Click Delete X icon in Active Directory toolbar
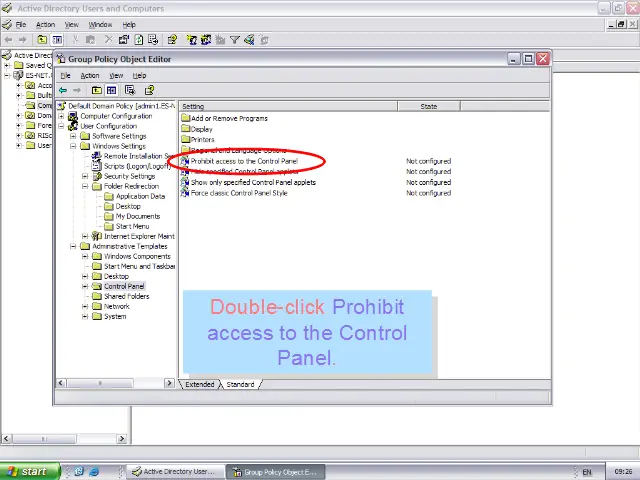The width and height of the screenshot is (640, 480). pos(108,40)
